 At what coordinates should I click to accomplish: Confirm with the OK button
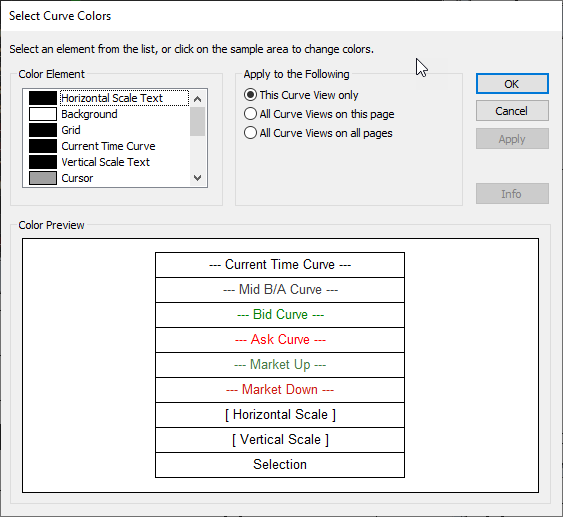[x=512, y=84]
